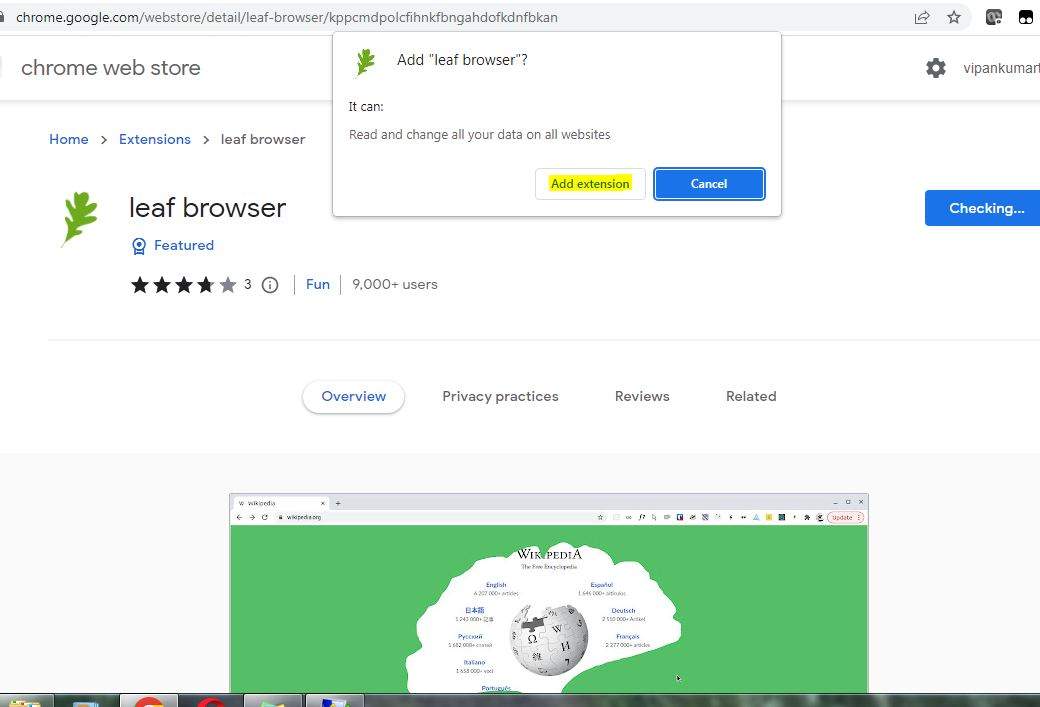The width and height of the screenshot is (1040, 707).
Task: Open the Extensions breadcrumb link
Action: click(155, 139)
